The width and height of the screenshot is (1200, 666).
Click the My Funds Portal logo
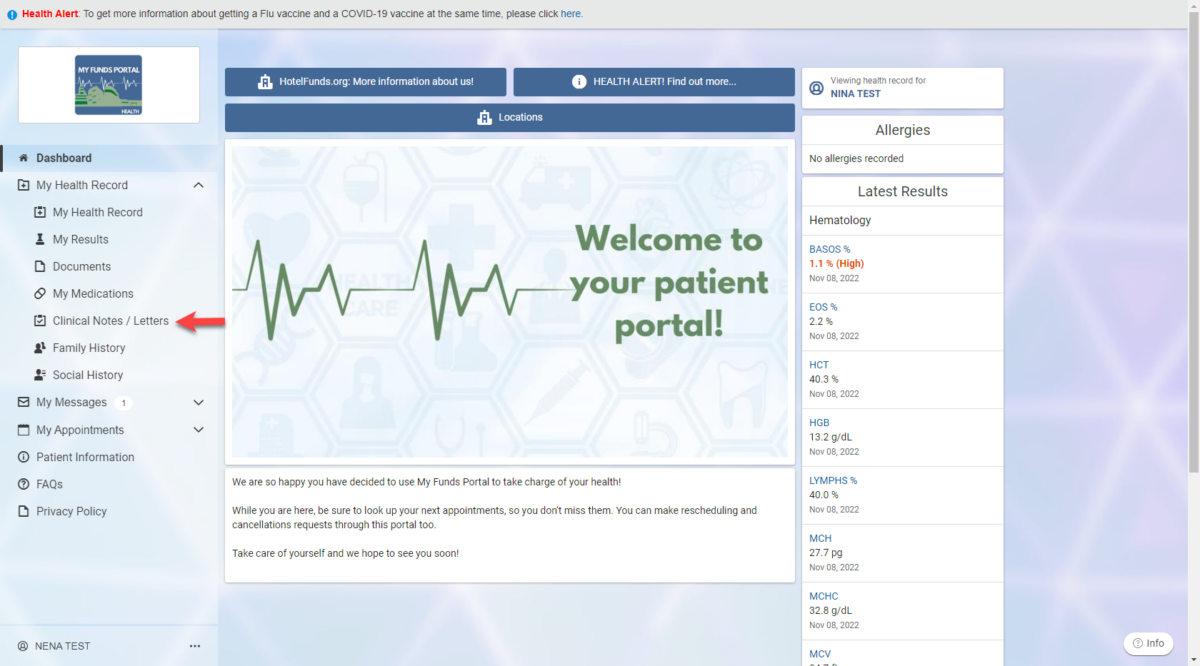[x=108, y=85]
